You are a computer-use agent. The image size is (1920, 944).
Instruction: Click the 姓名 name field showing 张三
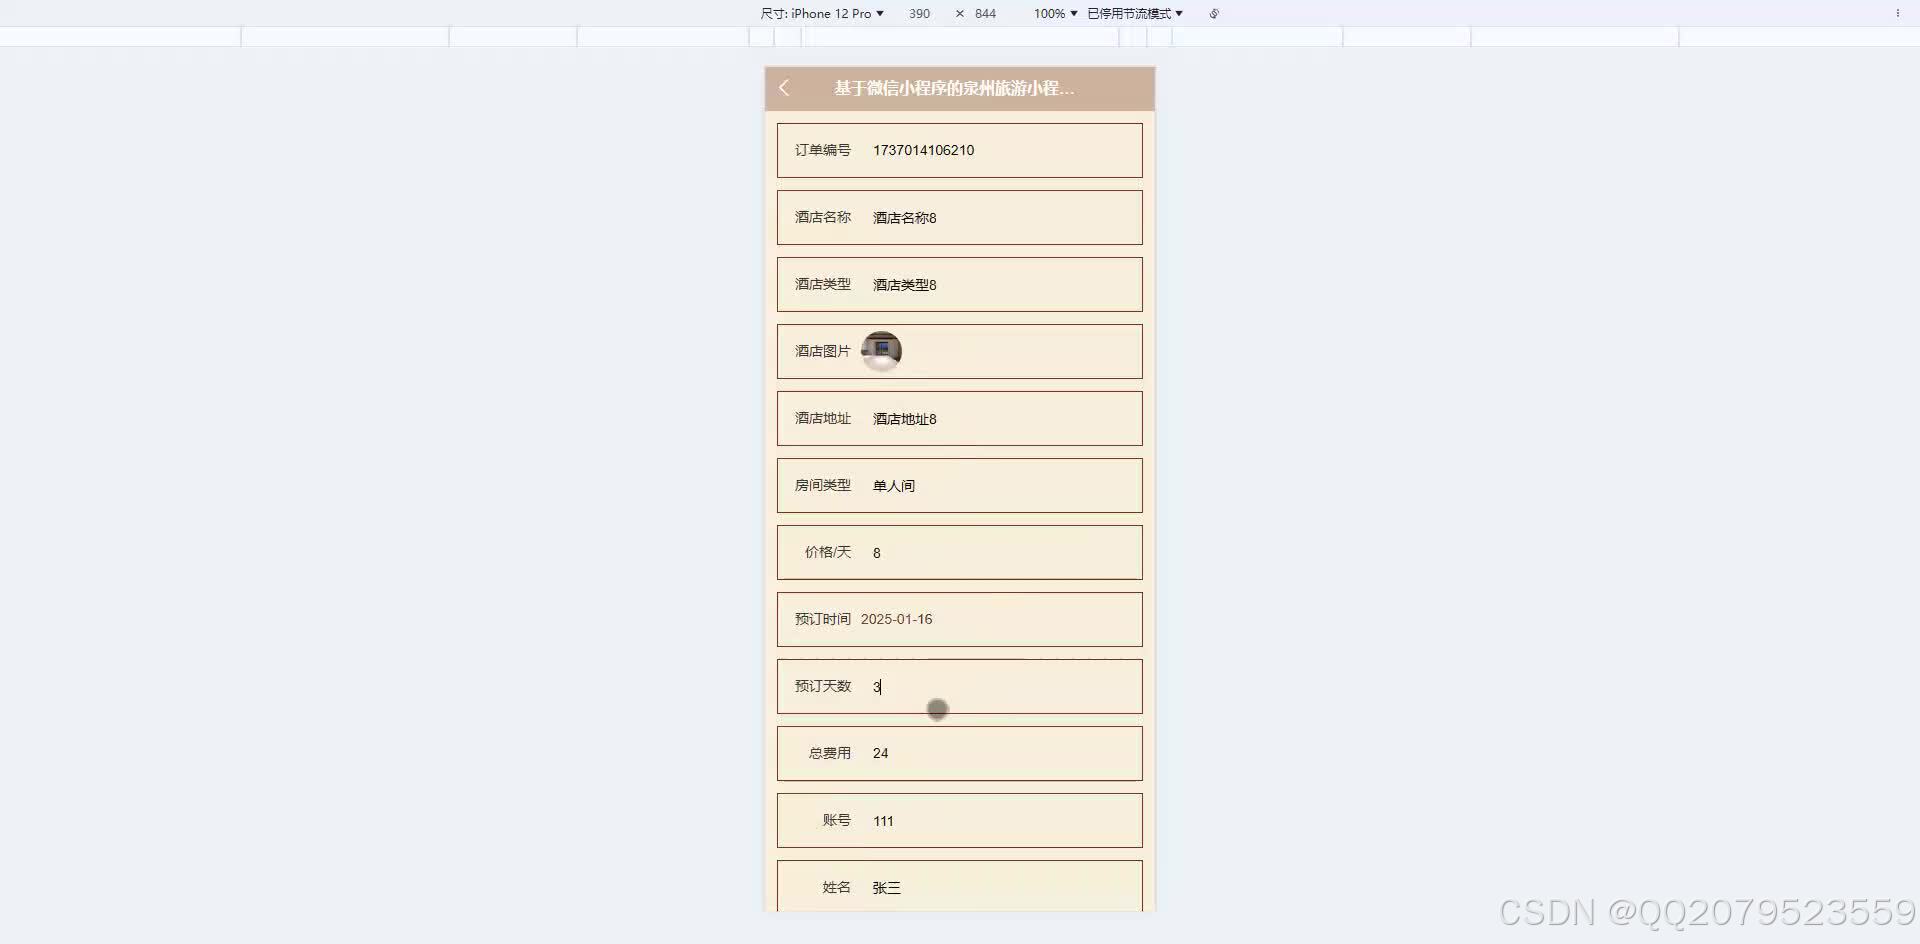coord(958,887)
